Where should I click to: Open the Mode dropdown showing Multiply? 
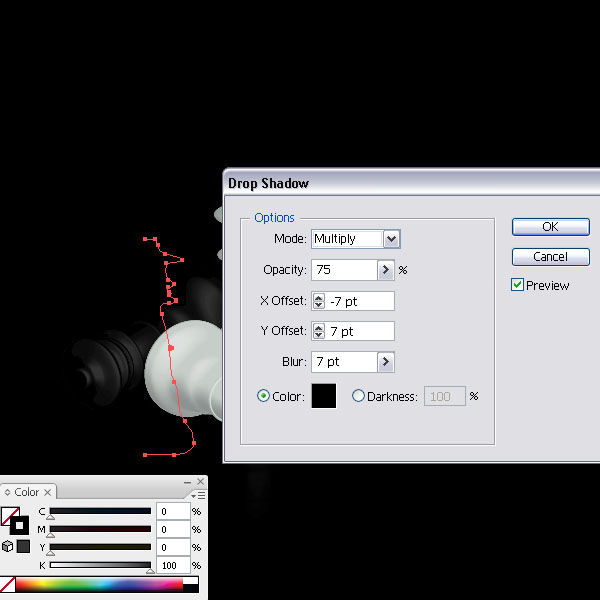pos(391,239)
